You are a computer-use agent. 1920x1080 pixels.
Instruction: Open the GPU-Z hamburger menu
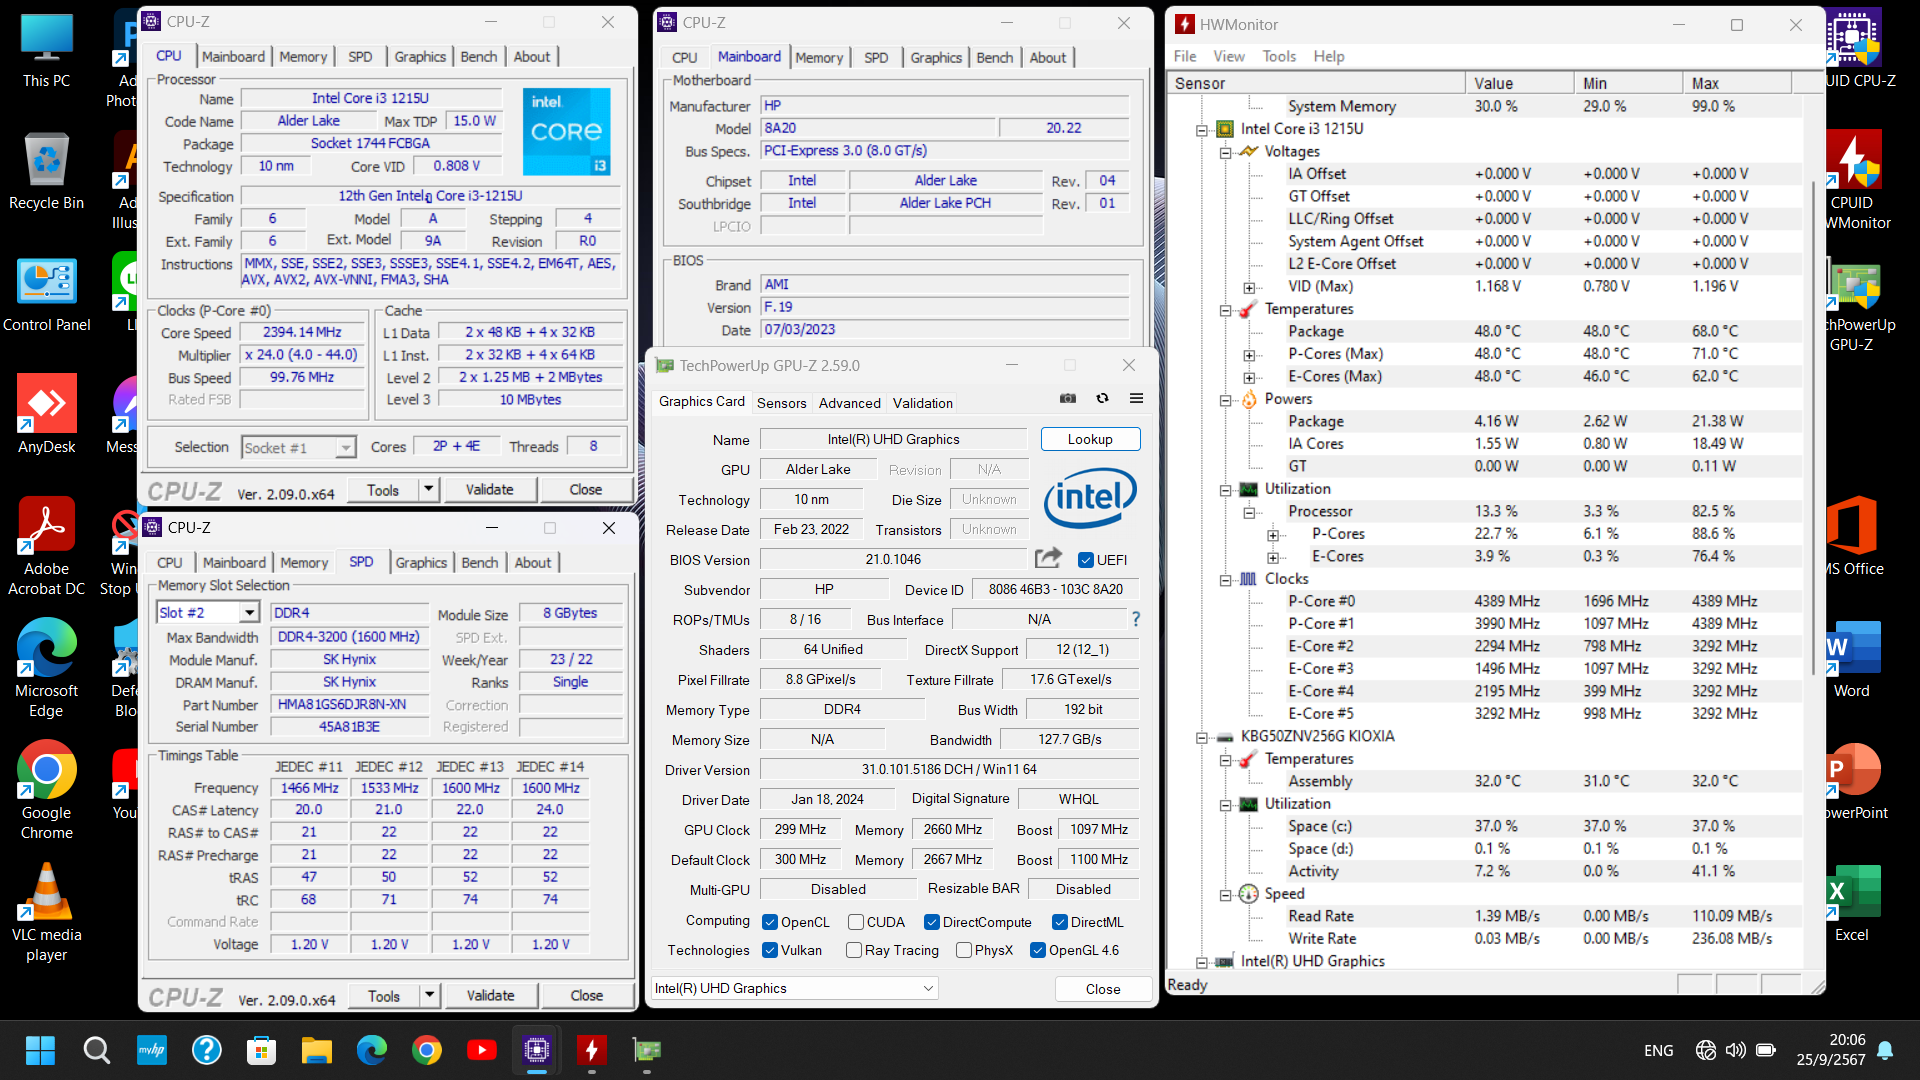[x=1136, y=398]
